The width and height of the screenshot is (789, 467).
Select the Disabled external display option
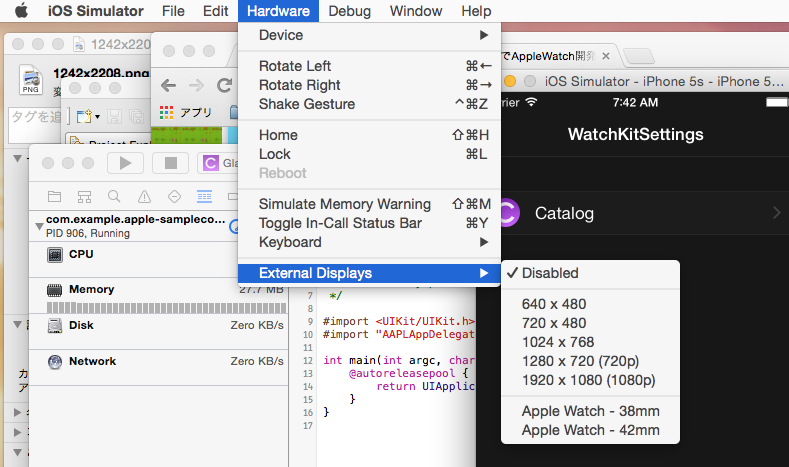pos(590,273)
